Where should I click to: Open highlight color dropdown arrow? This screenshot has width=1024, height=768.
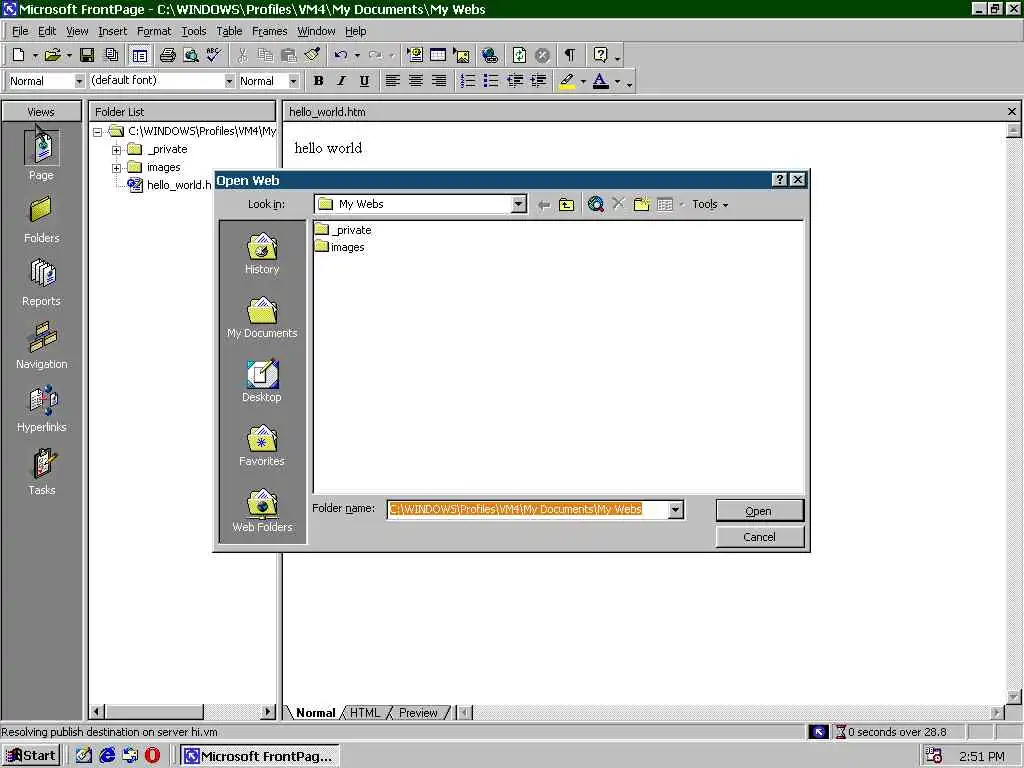(x=583, y=82)
